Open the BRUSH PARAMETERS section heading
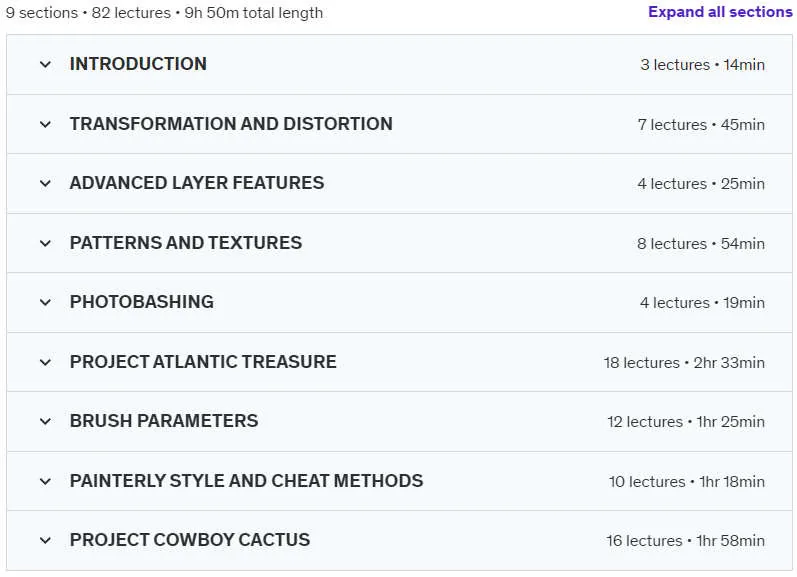Screen dimensions: 797x577 (x=164, y=421)
